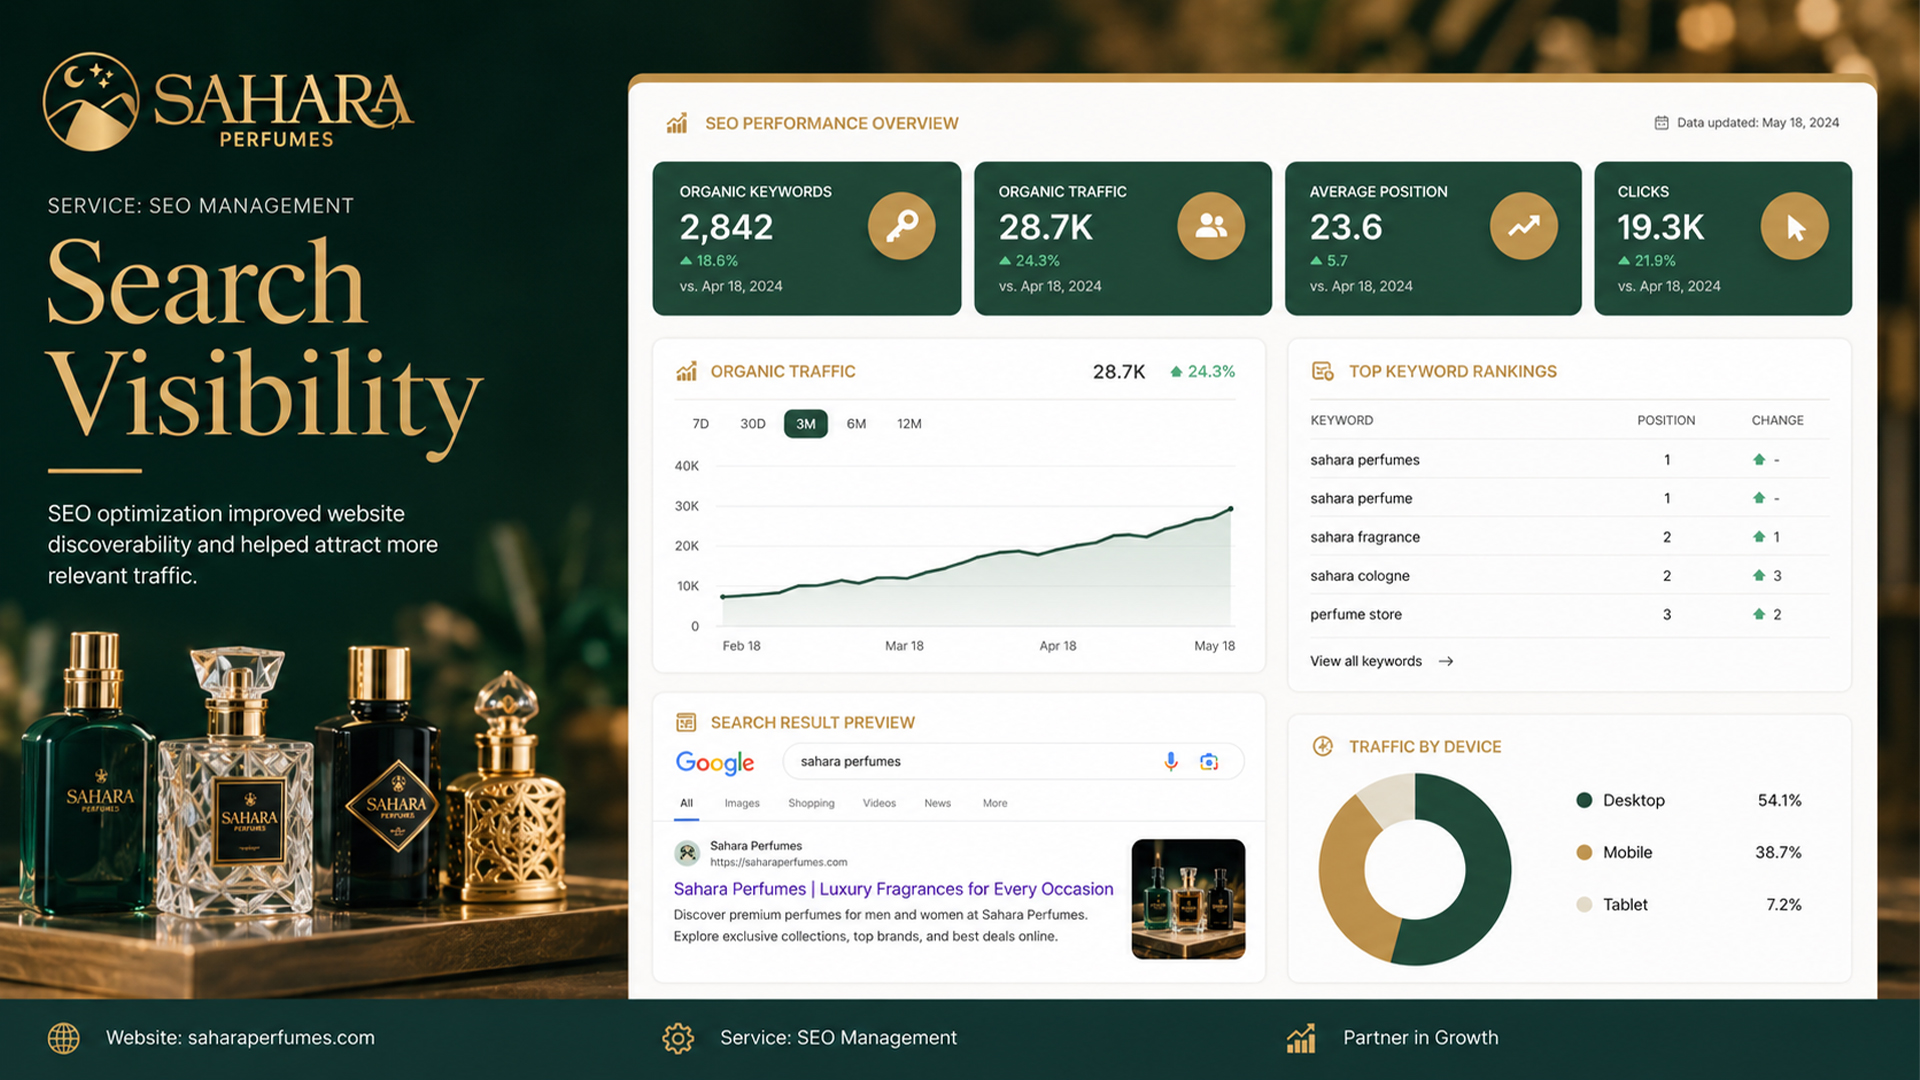Click the saharaperfumes.com URL in the result
Image resolution: width=1920 pixels, height=1080 pixels.
click(779, 862)
